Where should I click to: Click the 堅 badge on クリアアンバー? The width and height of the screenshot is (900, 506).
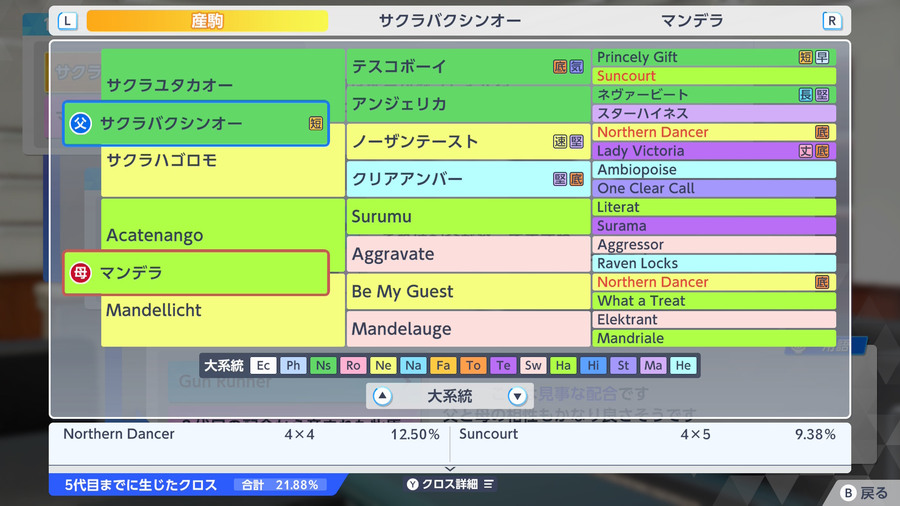[x=560, y=179]
